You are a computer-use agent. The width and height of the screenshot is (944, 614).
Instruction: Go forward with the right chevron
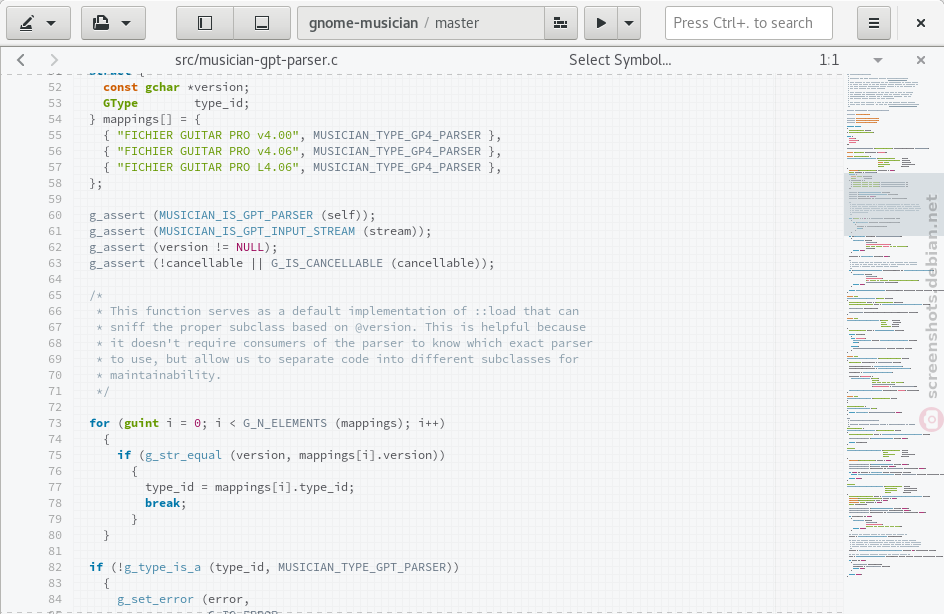pos(54,60)
